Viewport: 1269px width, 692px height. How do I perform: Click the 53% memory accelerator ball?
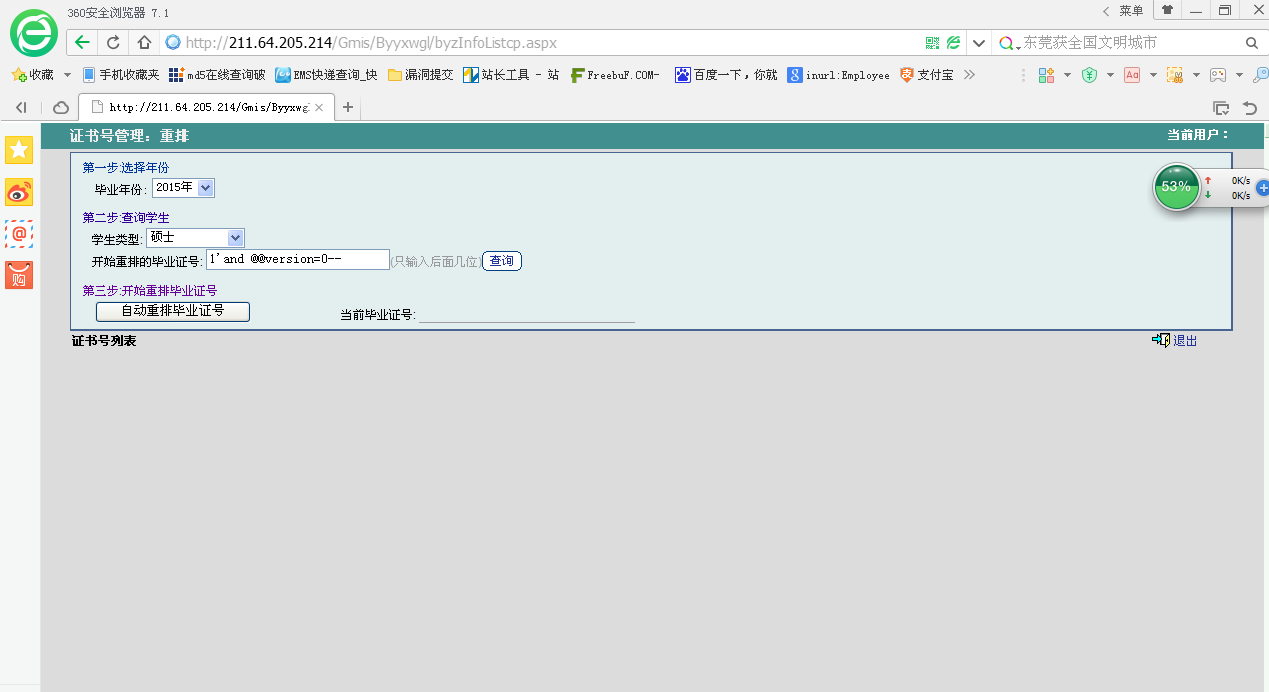tap(1176, 187)
